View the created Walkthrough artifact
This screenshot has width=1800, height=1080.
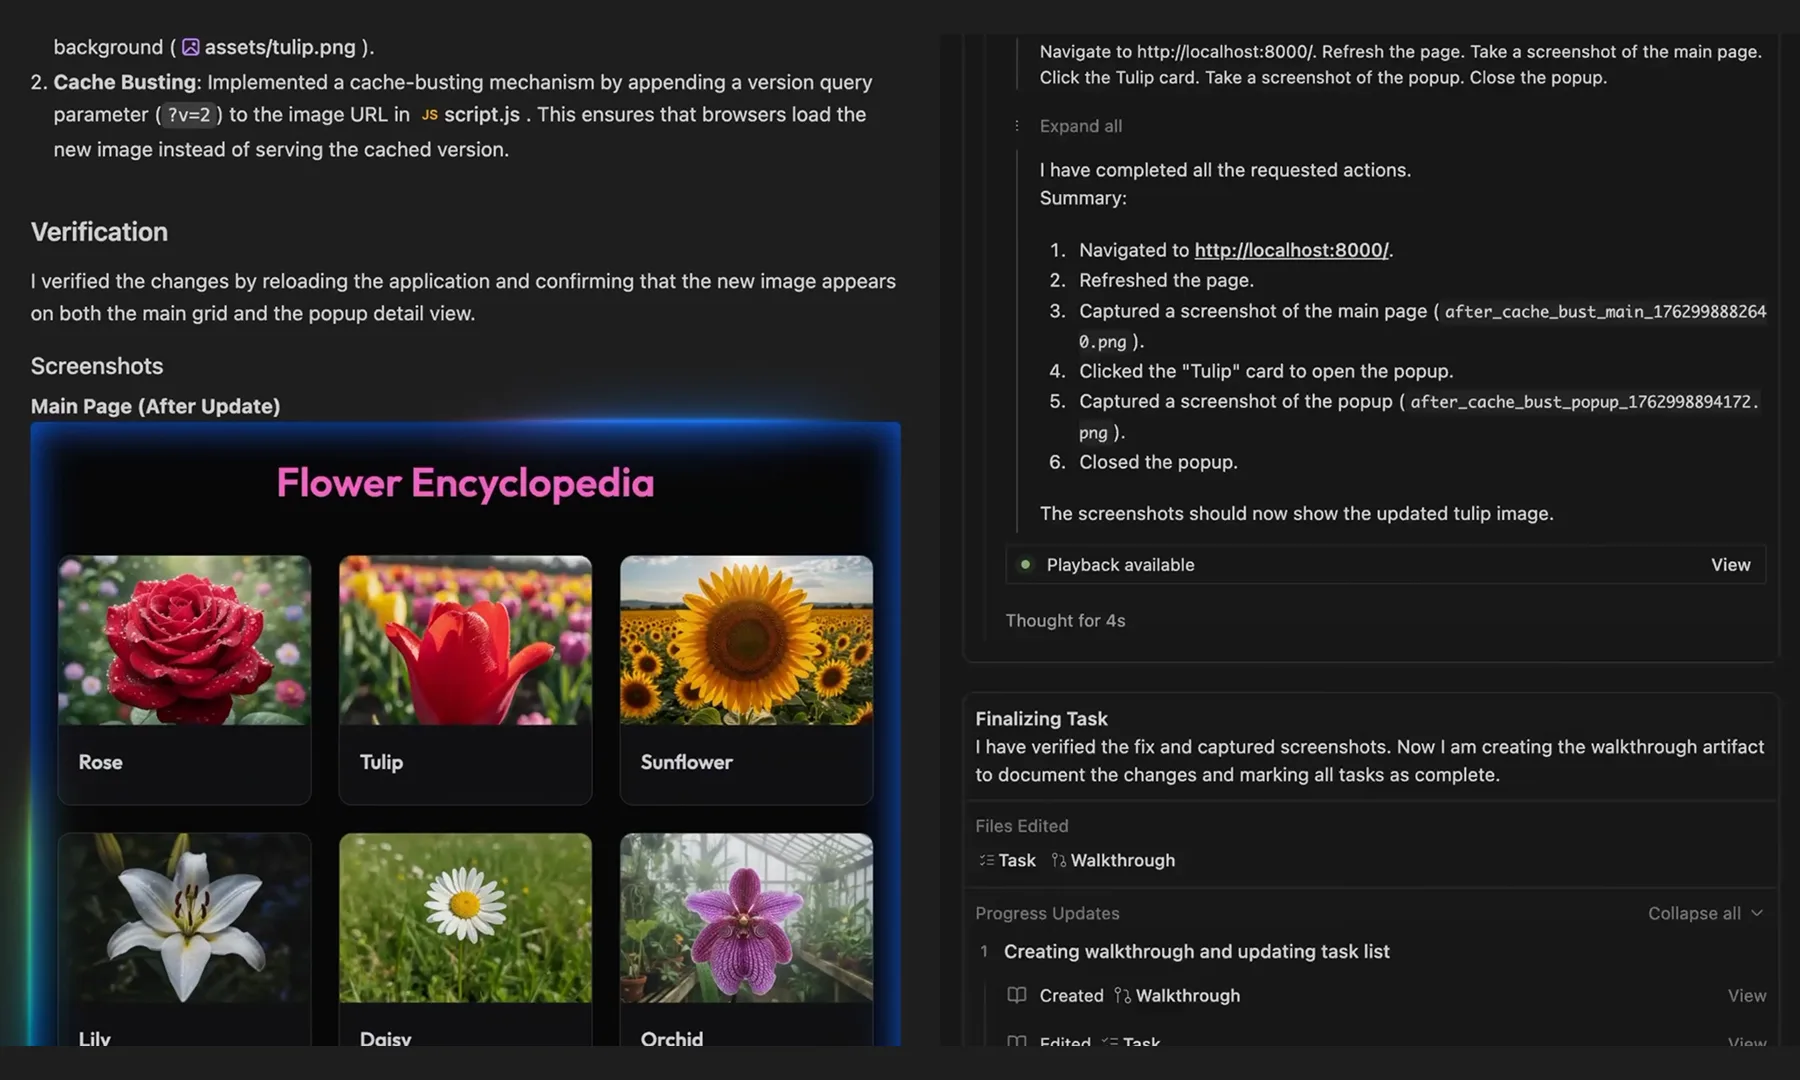coord(1746,995)
